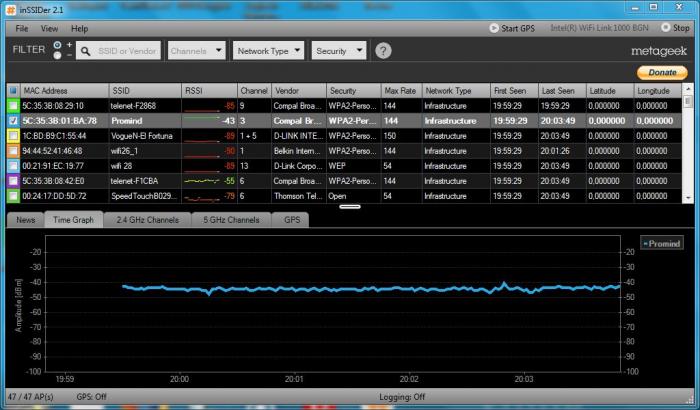Toggle the select-all checkbox in table header
Image resolution: width=700 pixels, height=410 pixels.
tap(13, 91)
